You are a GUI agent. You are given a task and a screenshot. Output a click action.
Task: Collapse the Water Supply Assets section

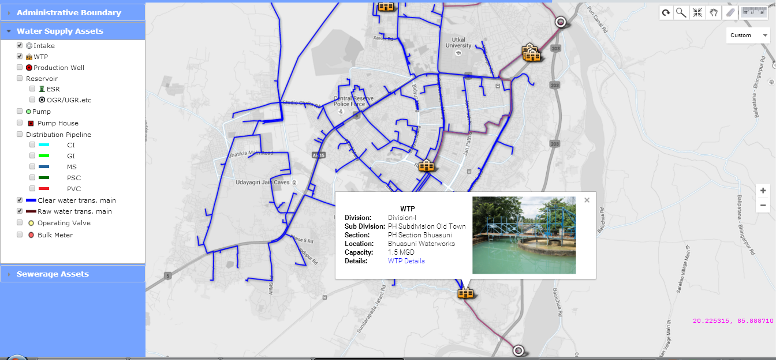72,31
